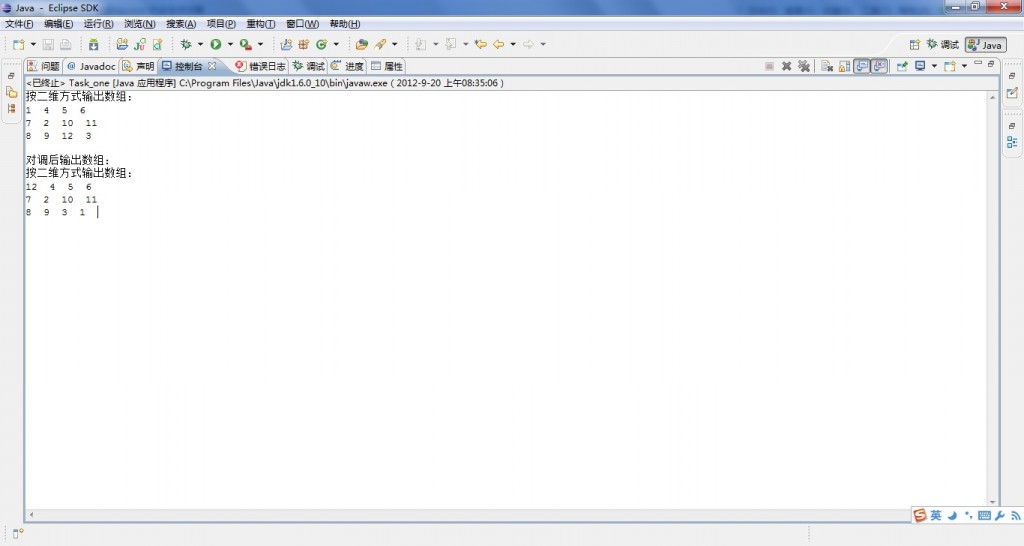Image resolution: width=1024 pixels, height=546 pixels.
Task: Click Remove Launch single X icon
Action: (786, 66)
